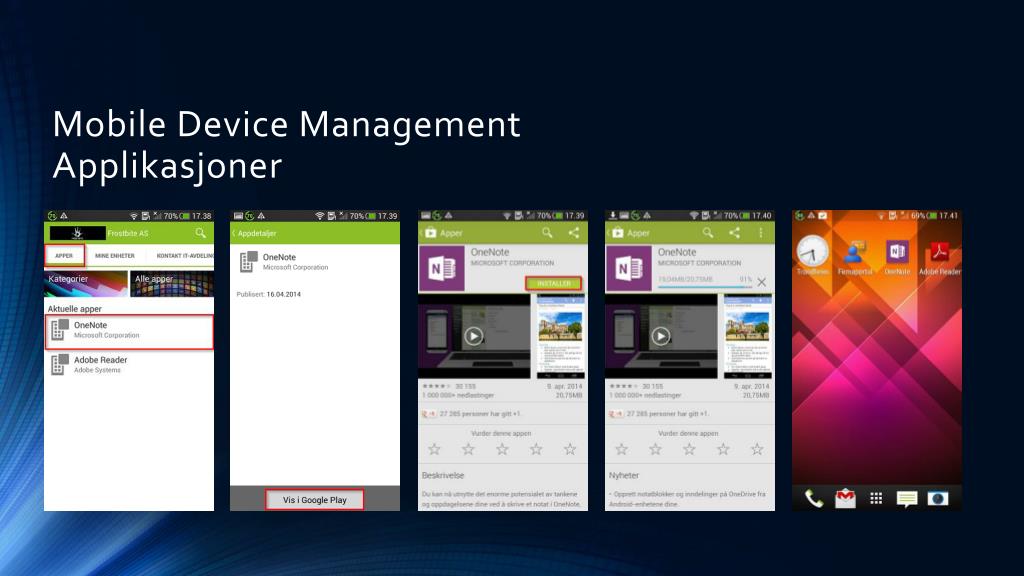The image size is (1024, 576).
Task: Open the Beskrivelse section
Action: coord(443,475)
